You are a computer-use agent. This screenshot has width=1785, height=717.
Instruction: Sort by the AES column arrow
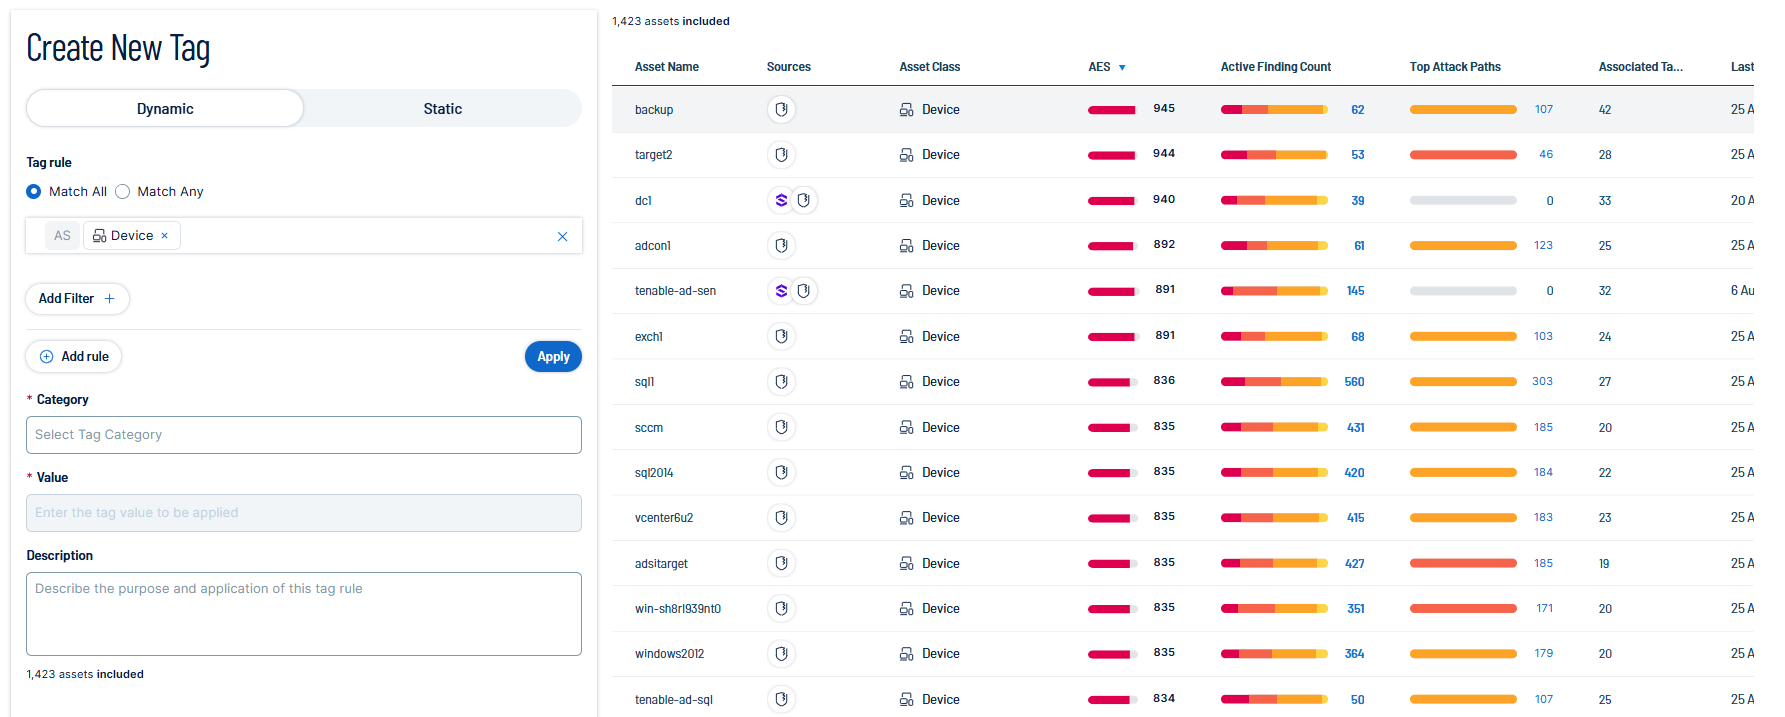(1122, 68)
